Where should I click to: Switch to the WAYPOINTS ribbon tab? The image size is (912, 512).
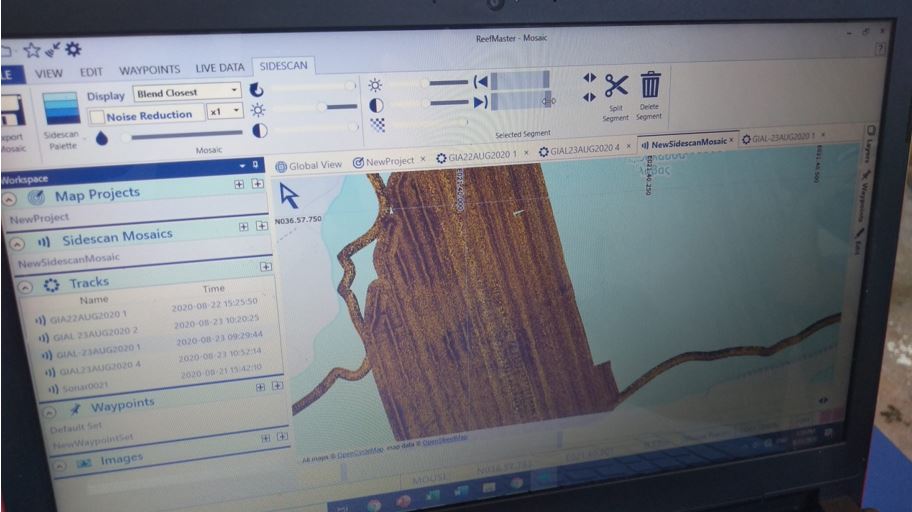point(149,70)
